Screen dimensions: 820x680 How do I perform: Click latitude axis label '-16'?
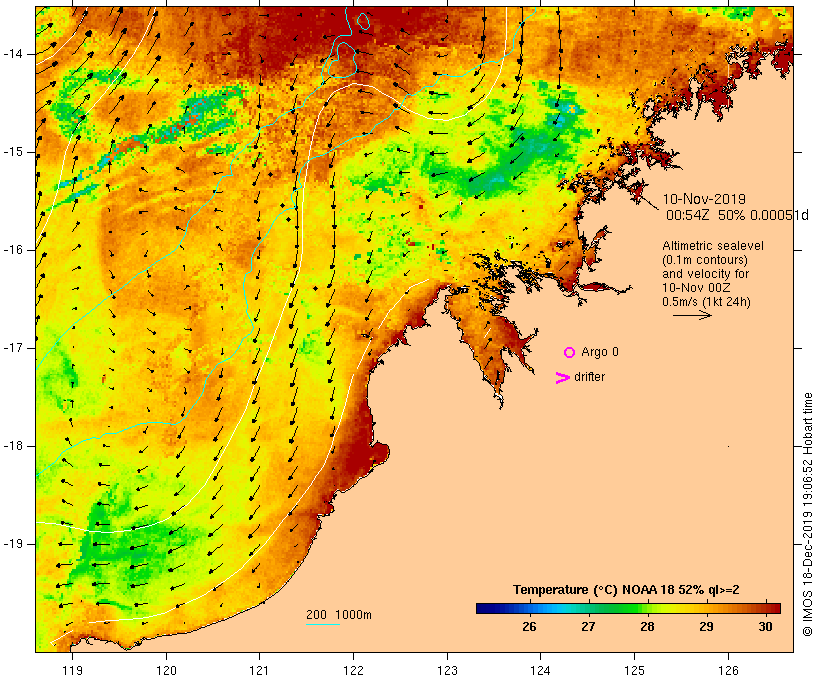coord(13,250)
